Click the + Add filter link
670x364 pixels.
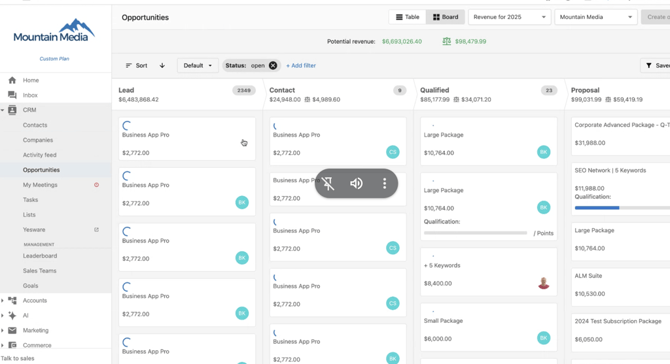(x=301, y=65)
